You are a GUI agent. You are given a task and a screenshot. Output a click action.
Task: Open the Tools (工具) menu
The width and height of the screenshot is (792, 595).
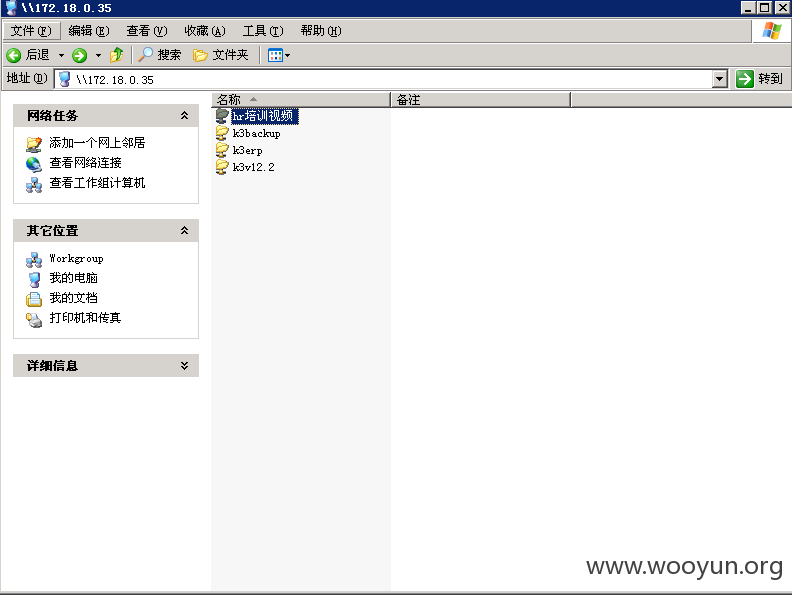tap(263, 31)
